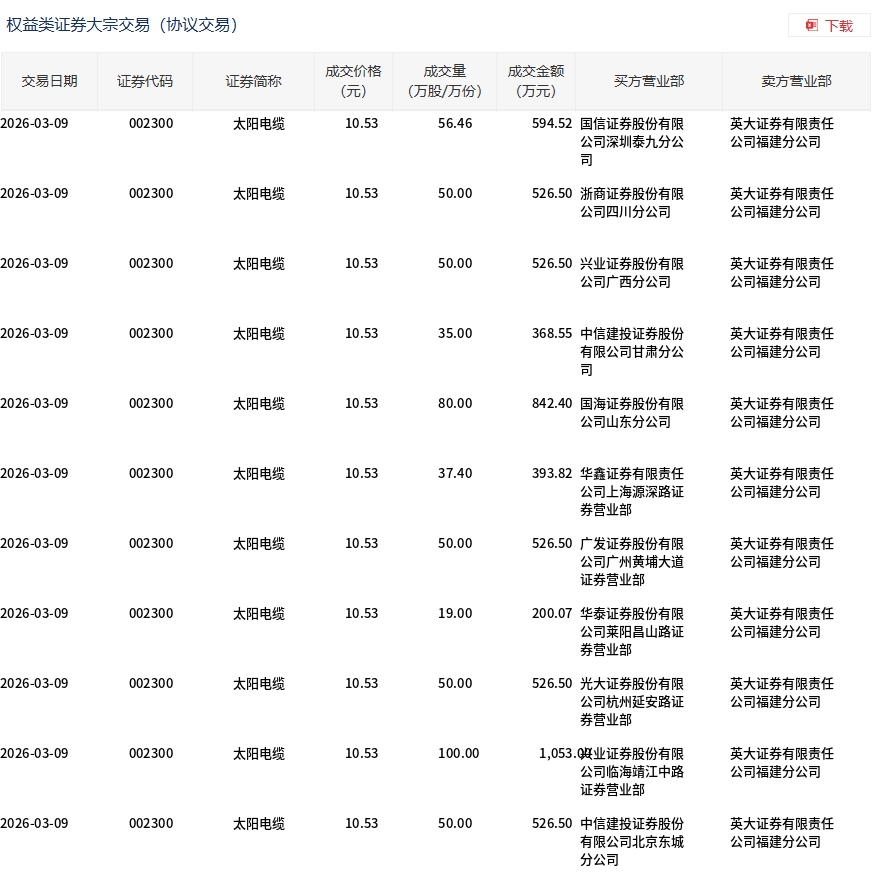
Task: Click price 10.53 in the 200.07 amount row
Action: [361, 614]
